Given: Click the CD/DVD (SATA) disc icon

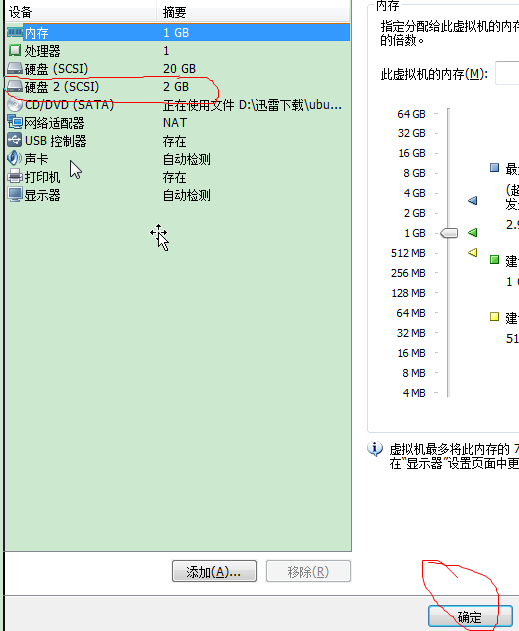Looking at the screenshot, I should pos(15,105).
